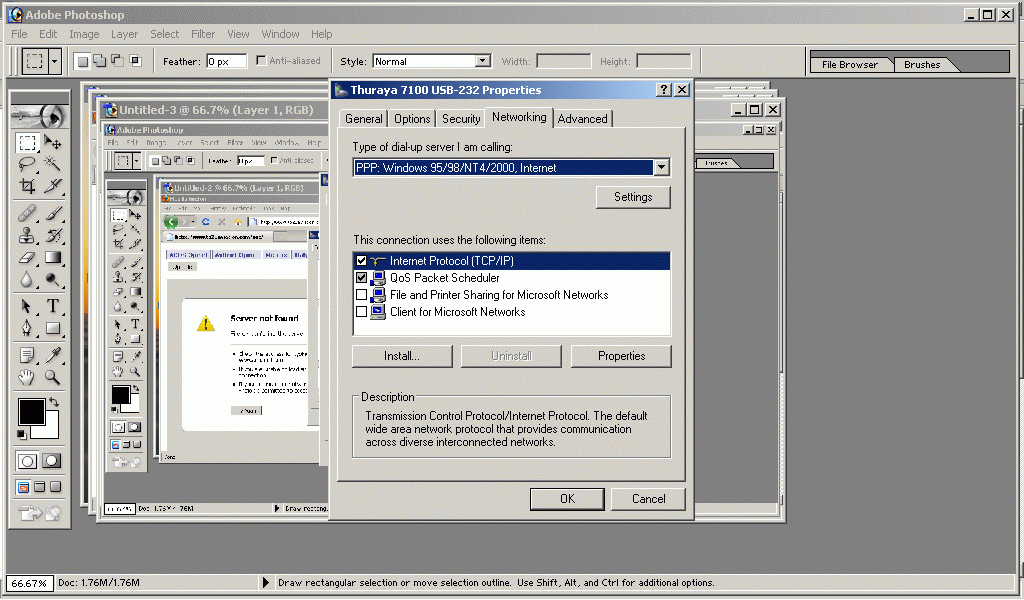Choose the Hand tool in the main toolbox
This screenshot has height=600, width=1024.
27,377
